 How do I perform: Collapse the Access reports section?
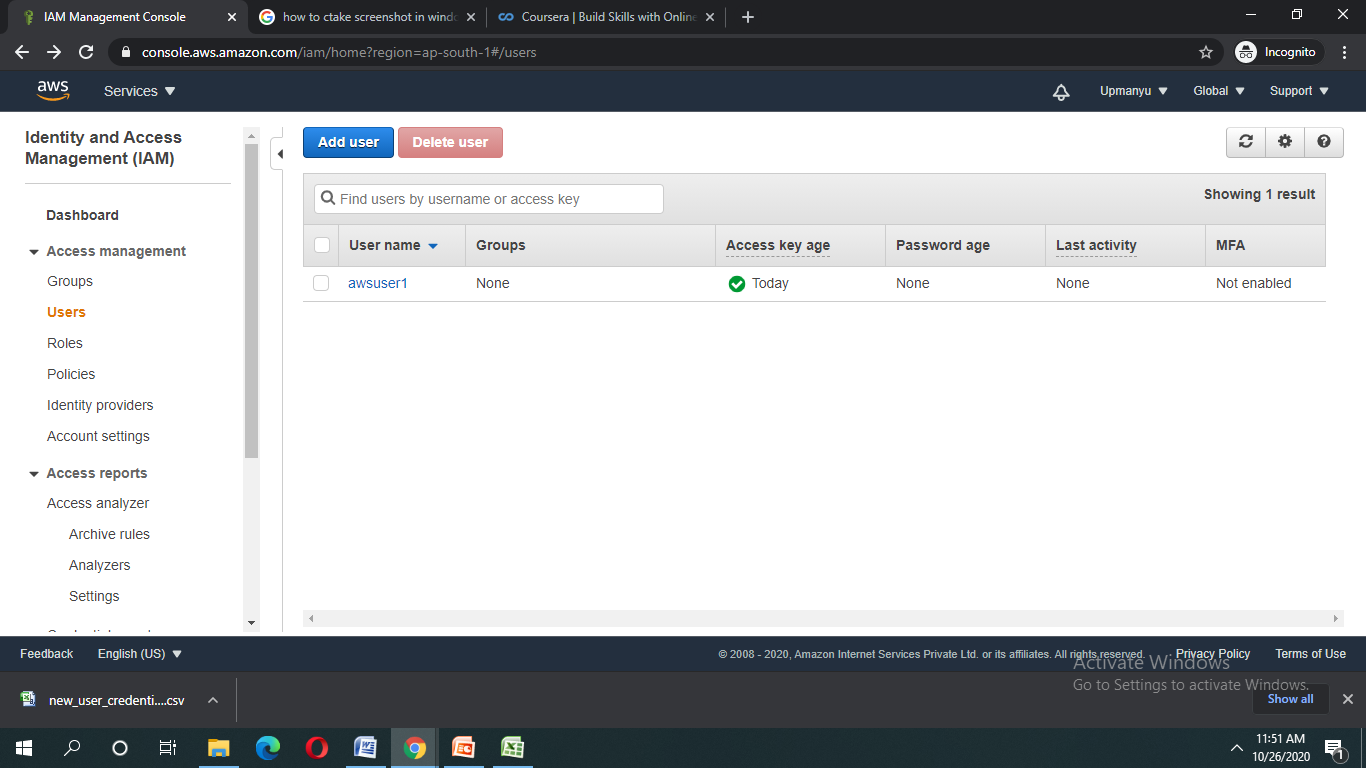pyautogui.click(x=34, y=474)
